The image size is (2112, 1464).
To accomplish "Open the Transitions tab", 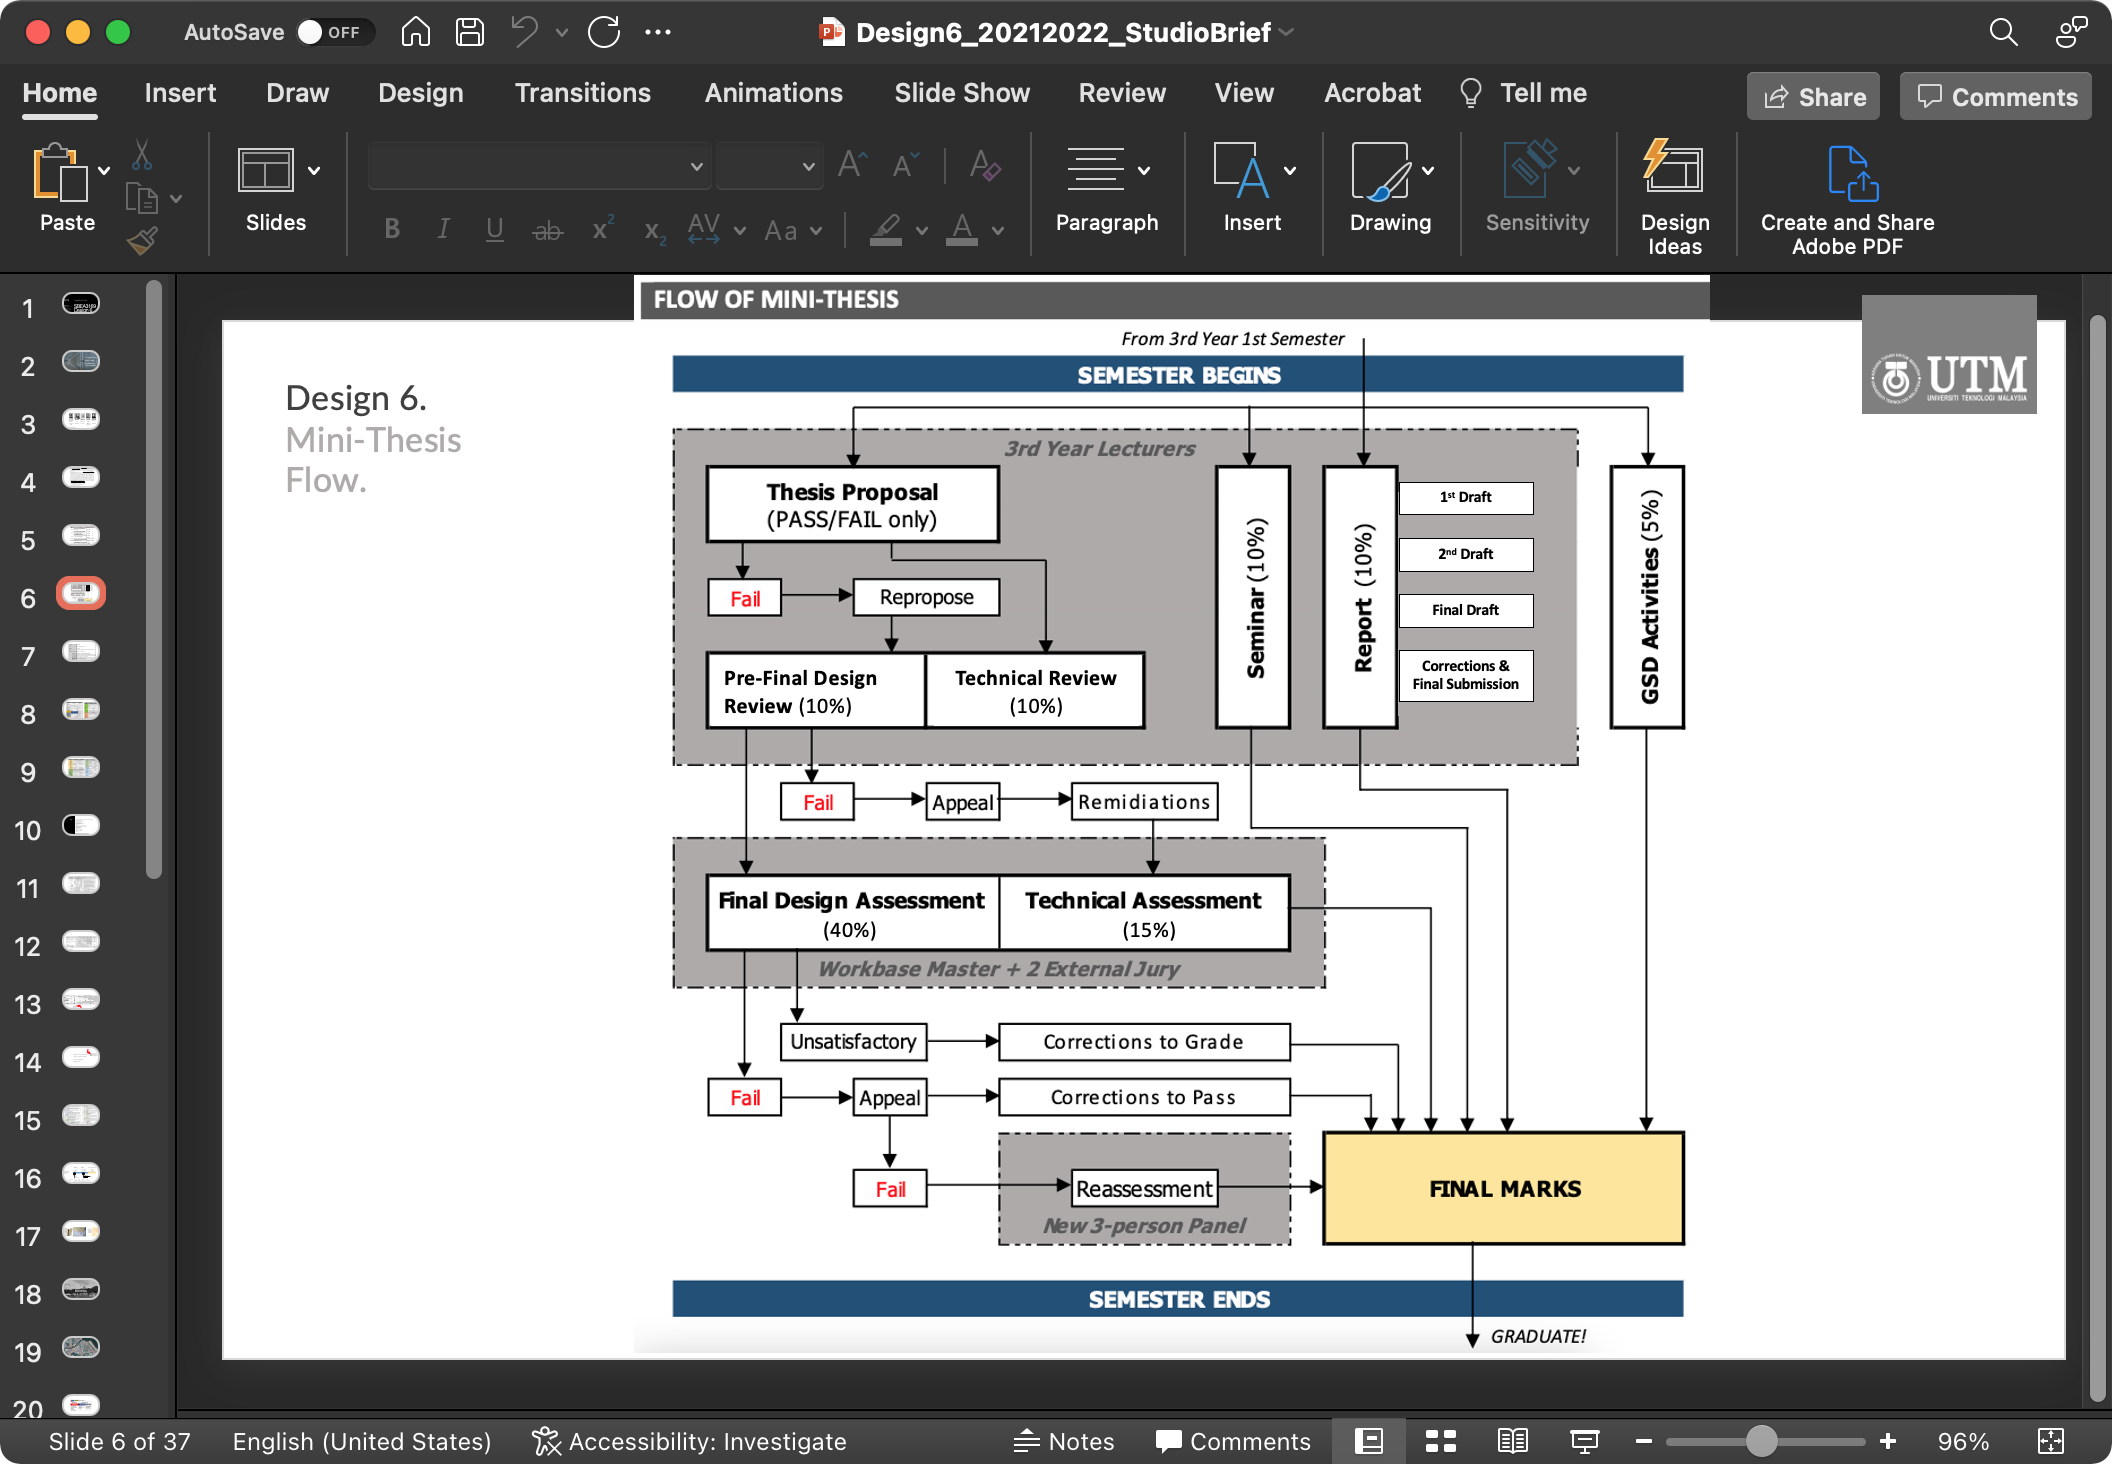I will 582,93.
